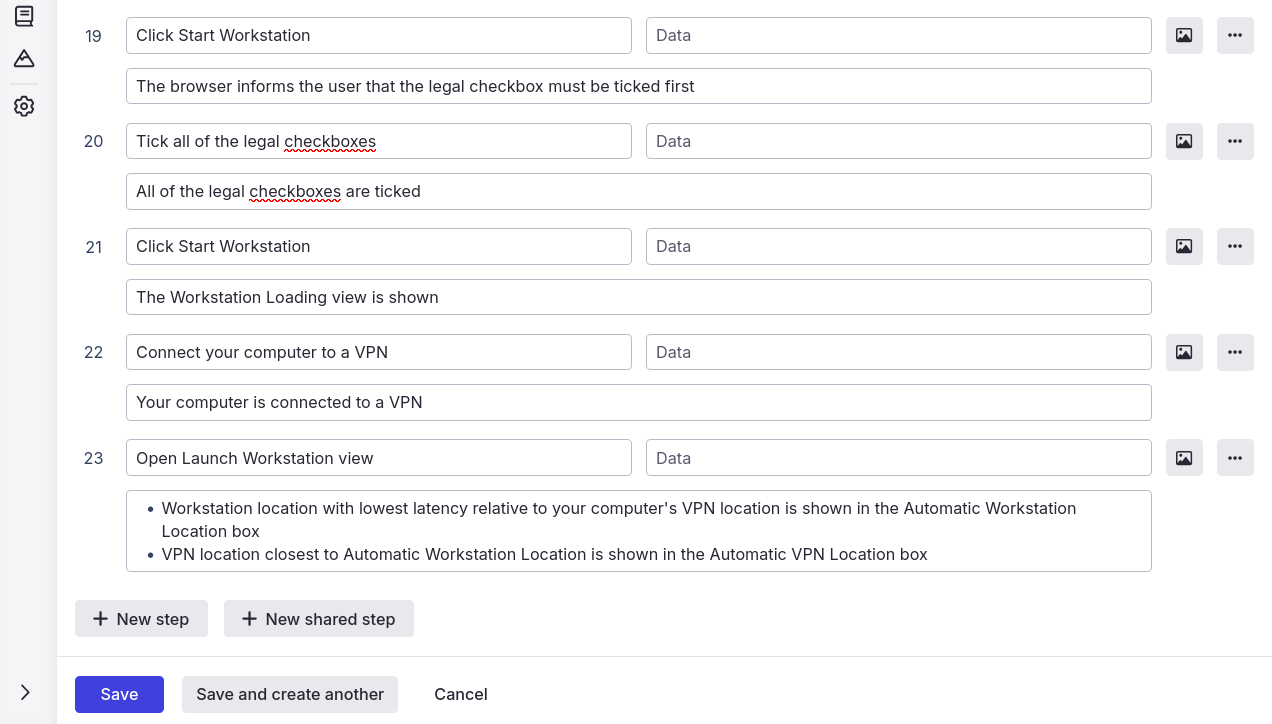Image resolution: width=1272 pixels, height=724 pixels.
Task: Attach an image to step 21
Action: (1184, 246)
